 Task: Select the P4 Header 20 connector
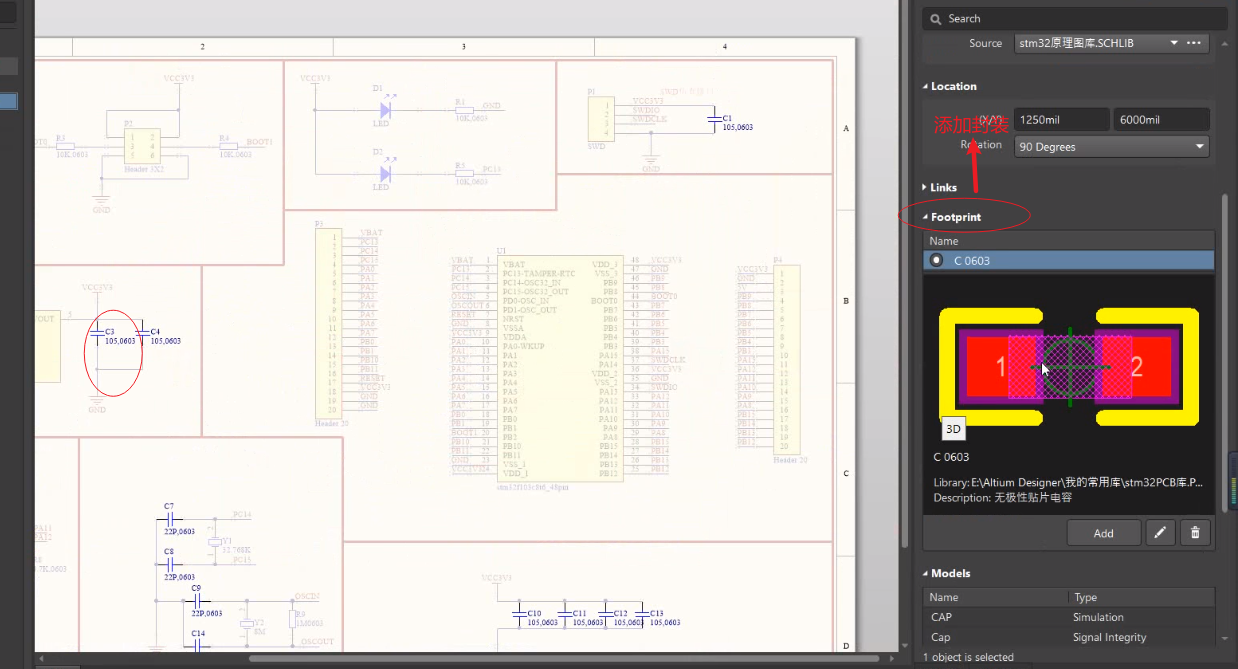(788, 360)
